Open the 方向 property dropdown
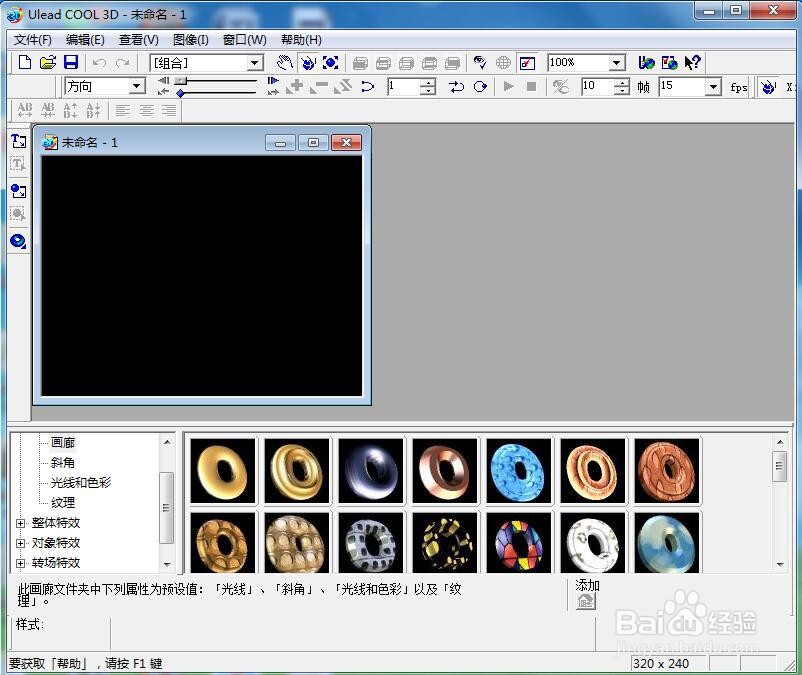Viewport: 802px width, 675px height. click(x=136, y=86)
